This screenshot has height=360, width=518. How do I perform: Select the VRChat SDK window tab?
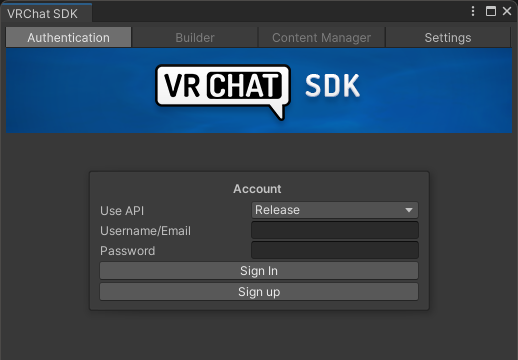coord(46,13)
